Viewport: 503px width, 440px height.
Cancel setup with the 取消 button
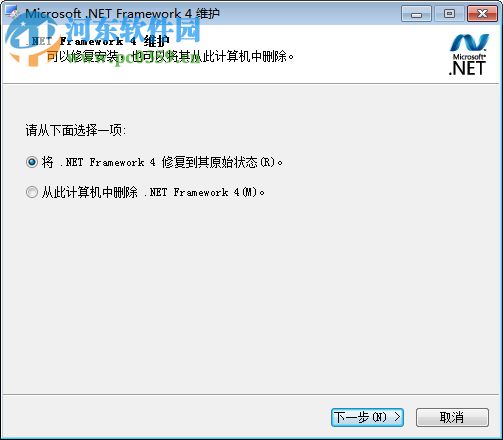(x=452, y=417)
